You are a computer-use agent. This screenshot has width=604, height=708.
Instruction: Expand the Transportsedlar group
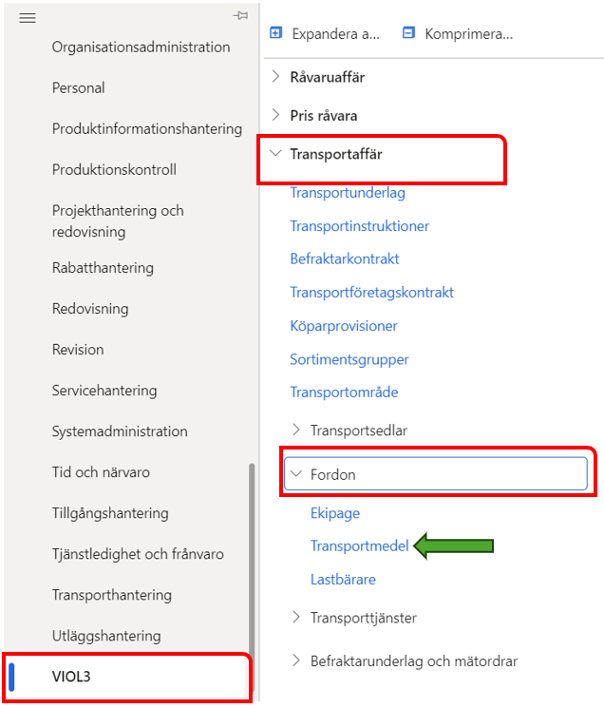[296, 429]
